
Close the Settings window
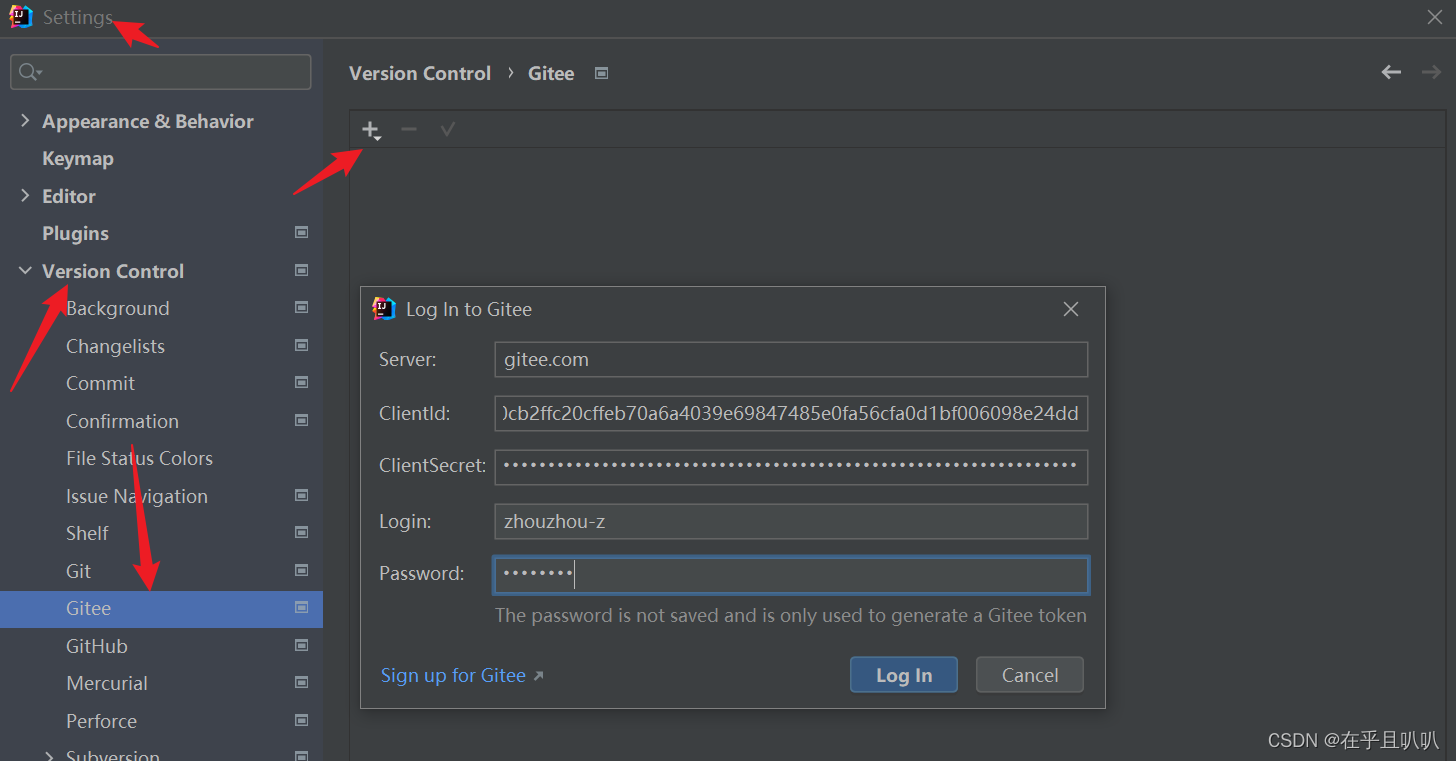point(1434,17)
